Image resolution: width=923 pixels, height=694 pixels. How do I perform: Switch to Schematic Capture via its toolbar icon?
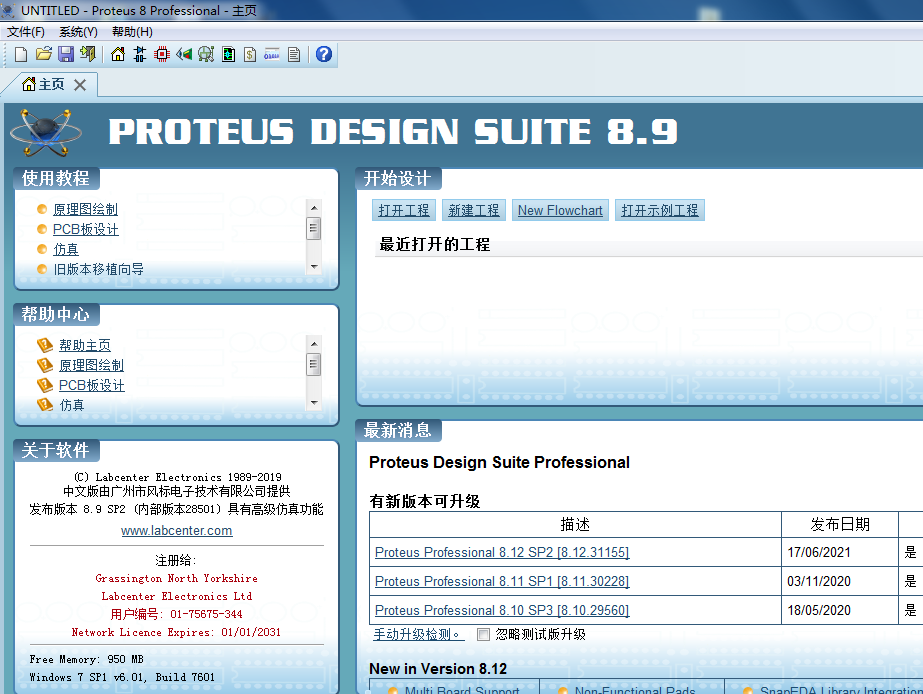pyautogui.click(x=138, y=54)
